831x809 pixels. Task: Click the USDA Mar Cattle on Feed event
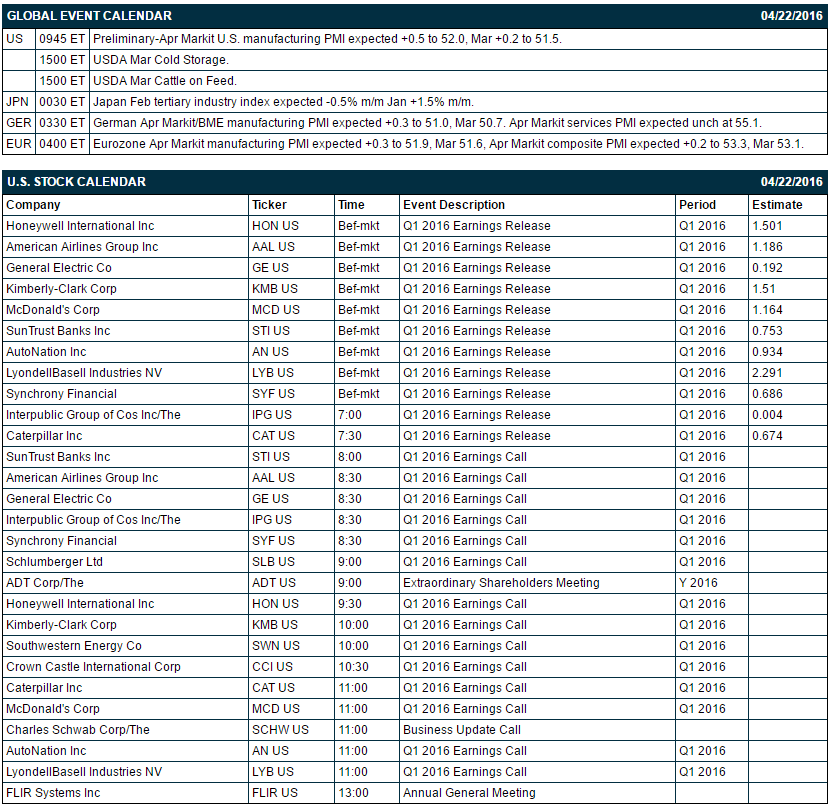pos(165,81)
